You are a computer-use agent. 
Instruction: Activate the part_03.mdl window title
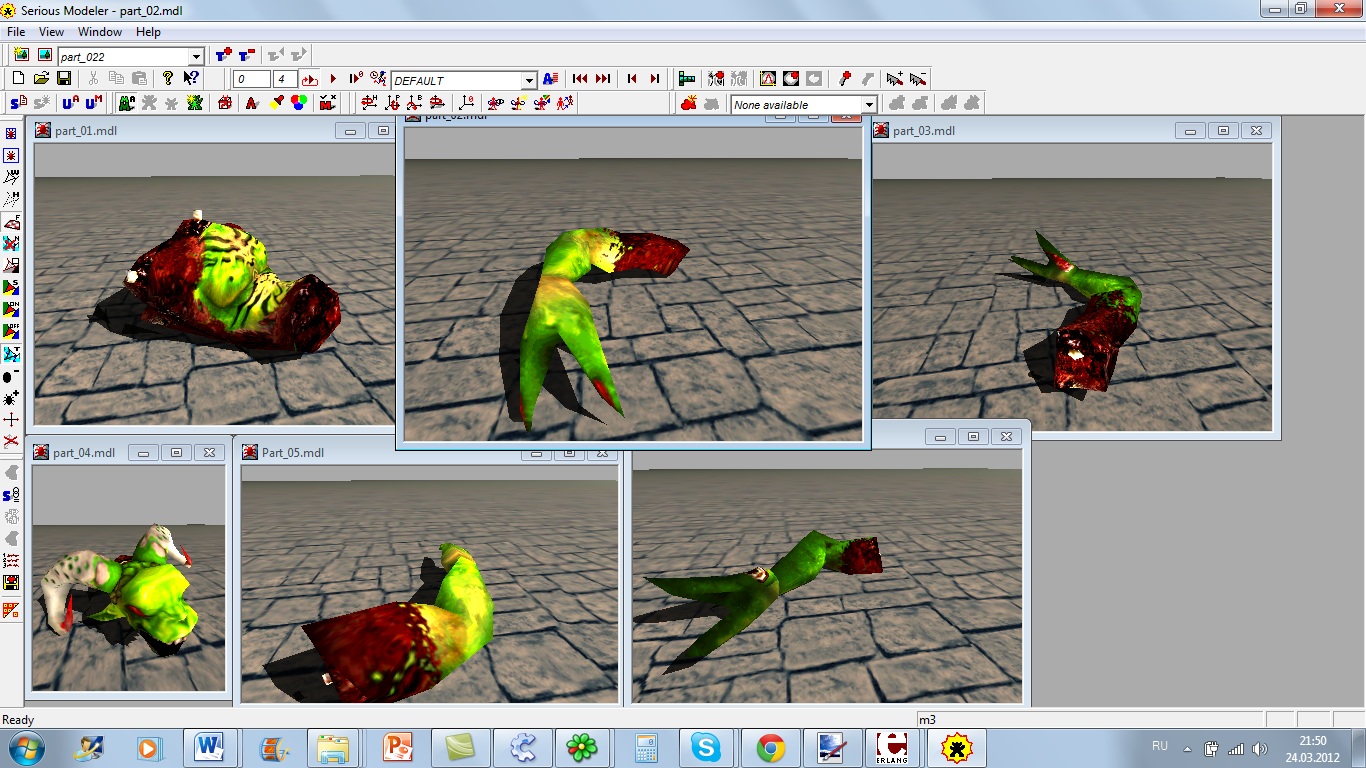point(924,131)
